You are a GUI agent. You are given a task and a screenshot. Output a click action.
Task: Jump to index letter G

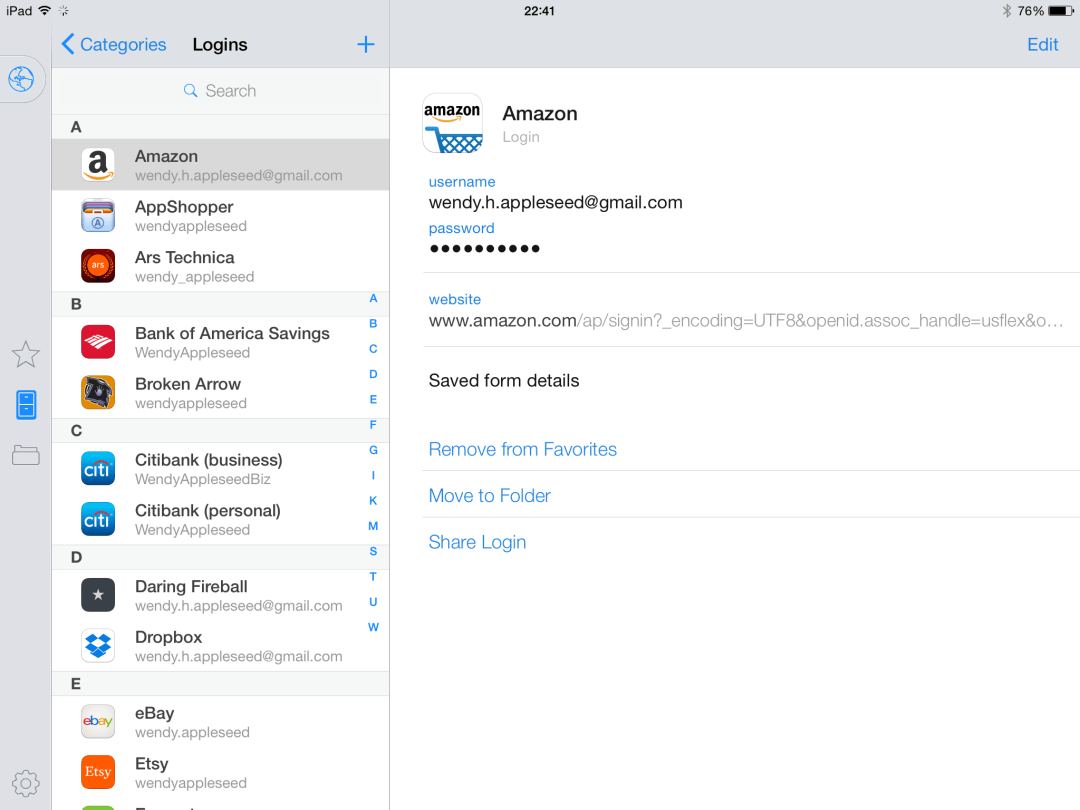coord(373,450)
